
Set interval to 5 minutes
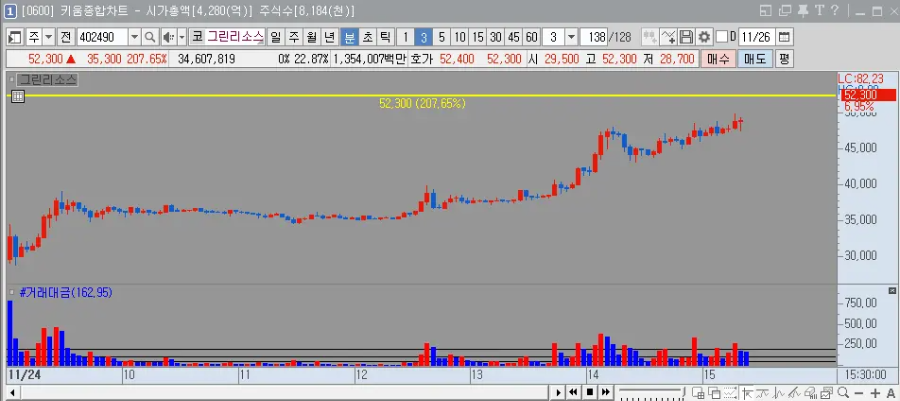[x=441, y=37]
